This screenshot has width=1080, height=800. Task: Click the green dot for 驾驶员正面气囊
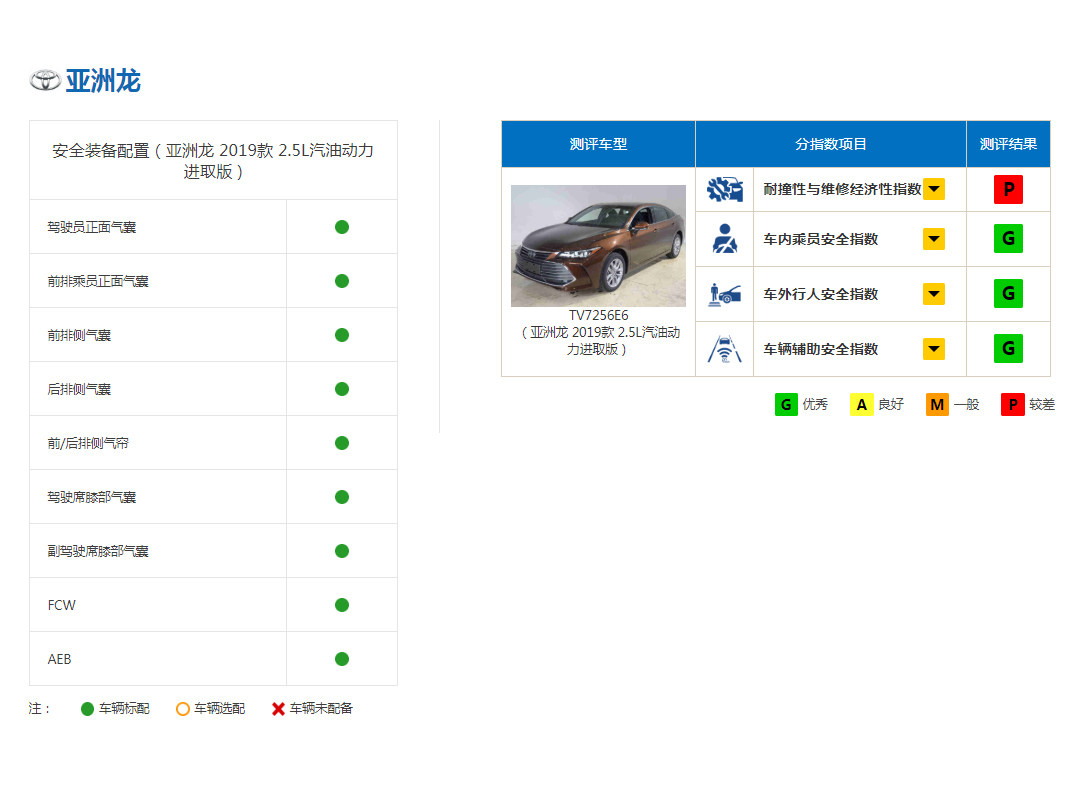(342, 227)
